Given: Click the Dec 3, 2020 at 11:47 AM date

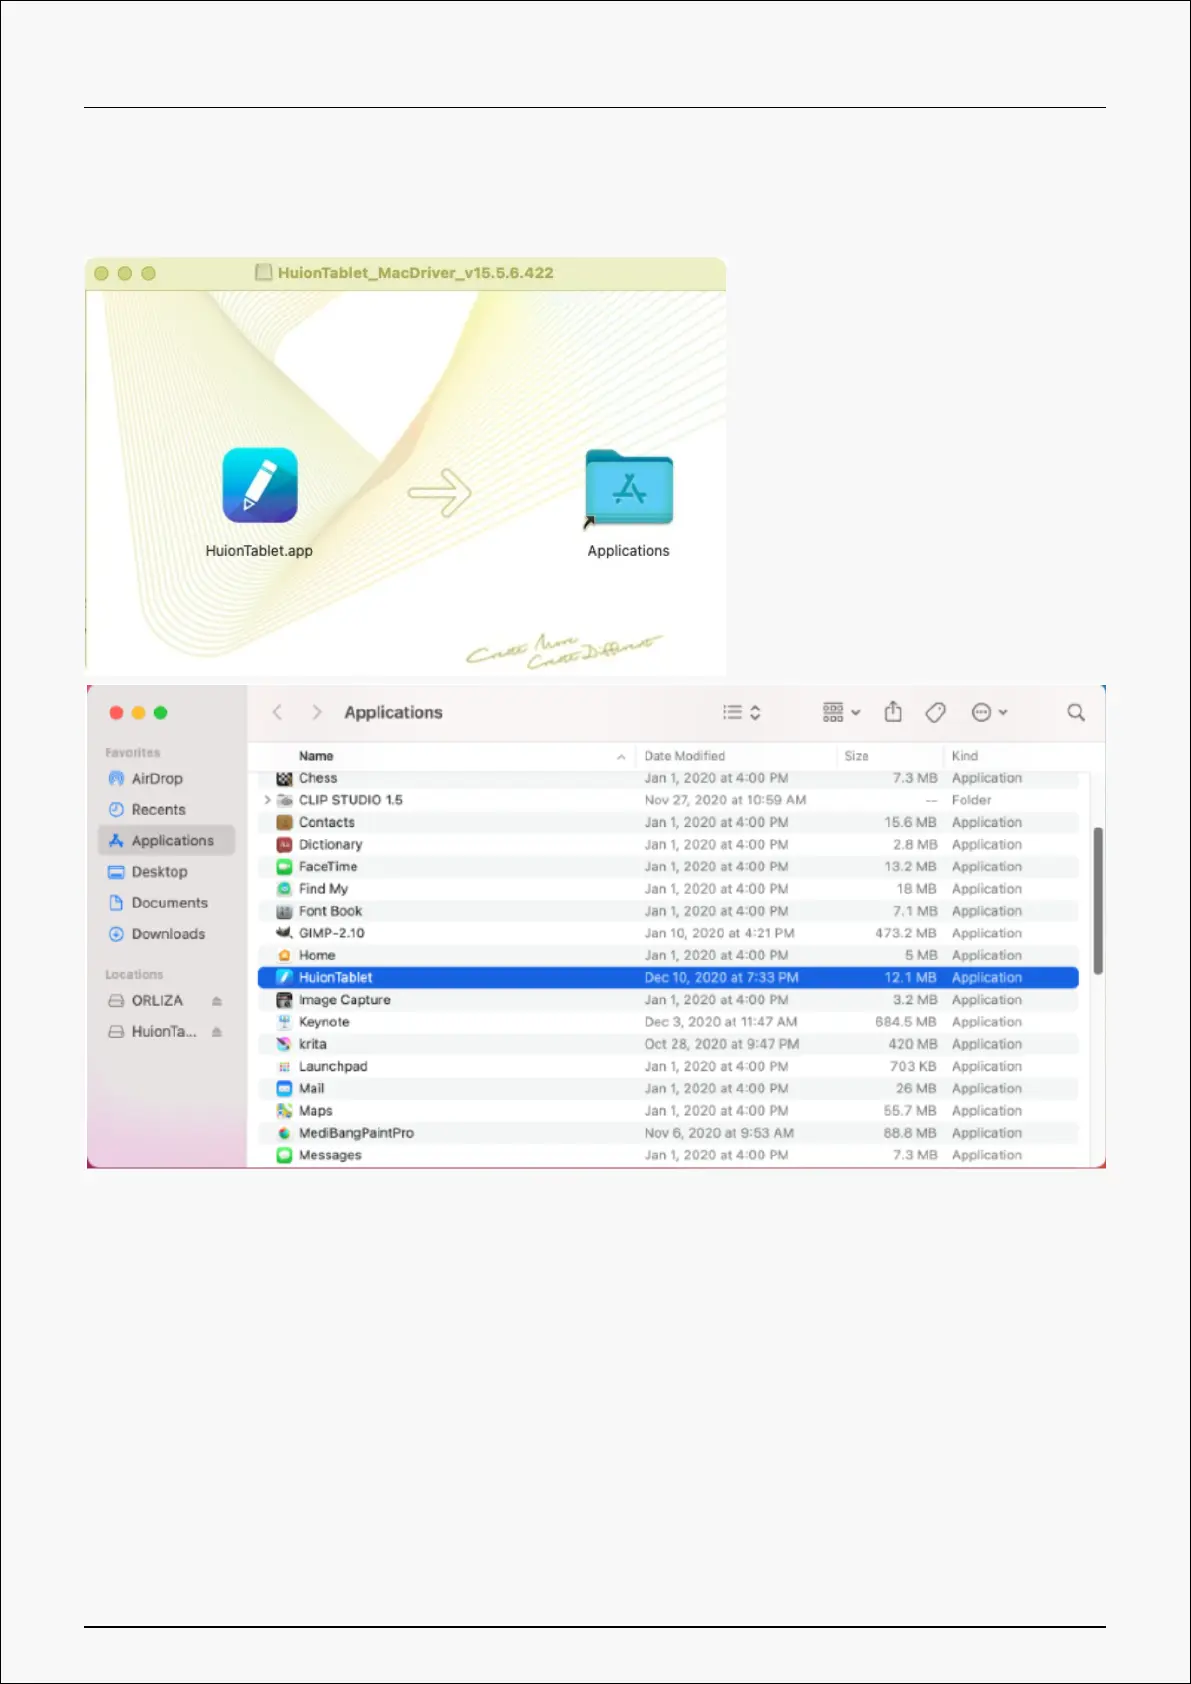Looking at the screenshot, I should (721, 1022).
